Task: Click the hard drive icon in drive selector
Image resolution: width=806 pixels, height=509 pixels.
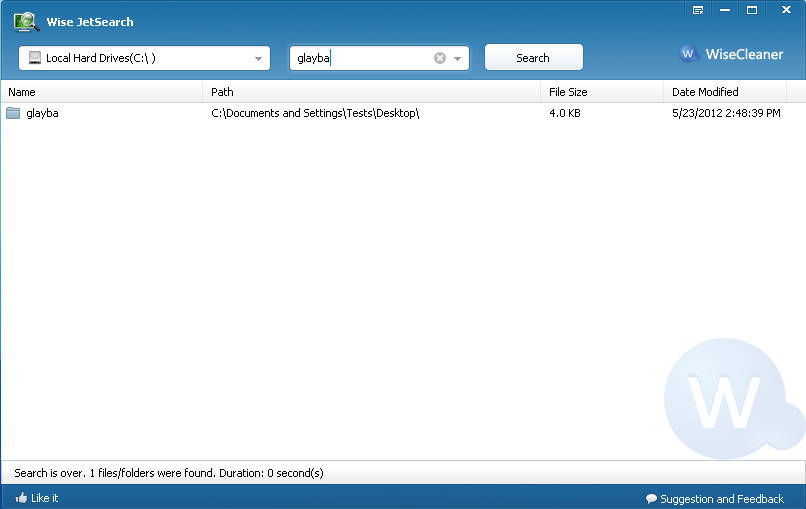Action: [x=34, y=58]
